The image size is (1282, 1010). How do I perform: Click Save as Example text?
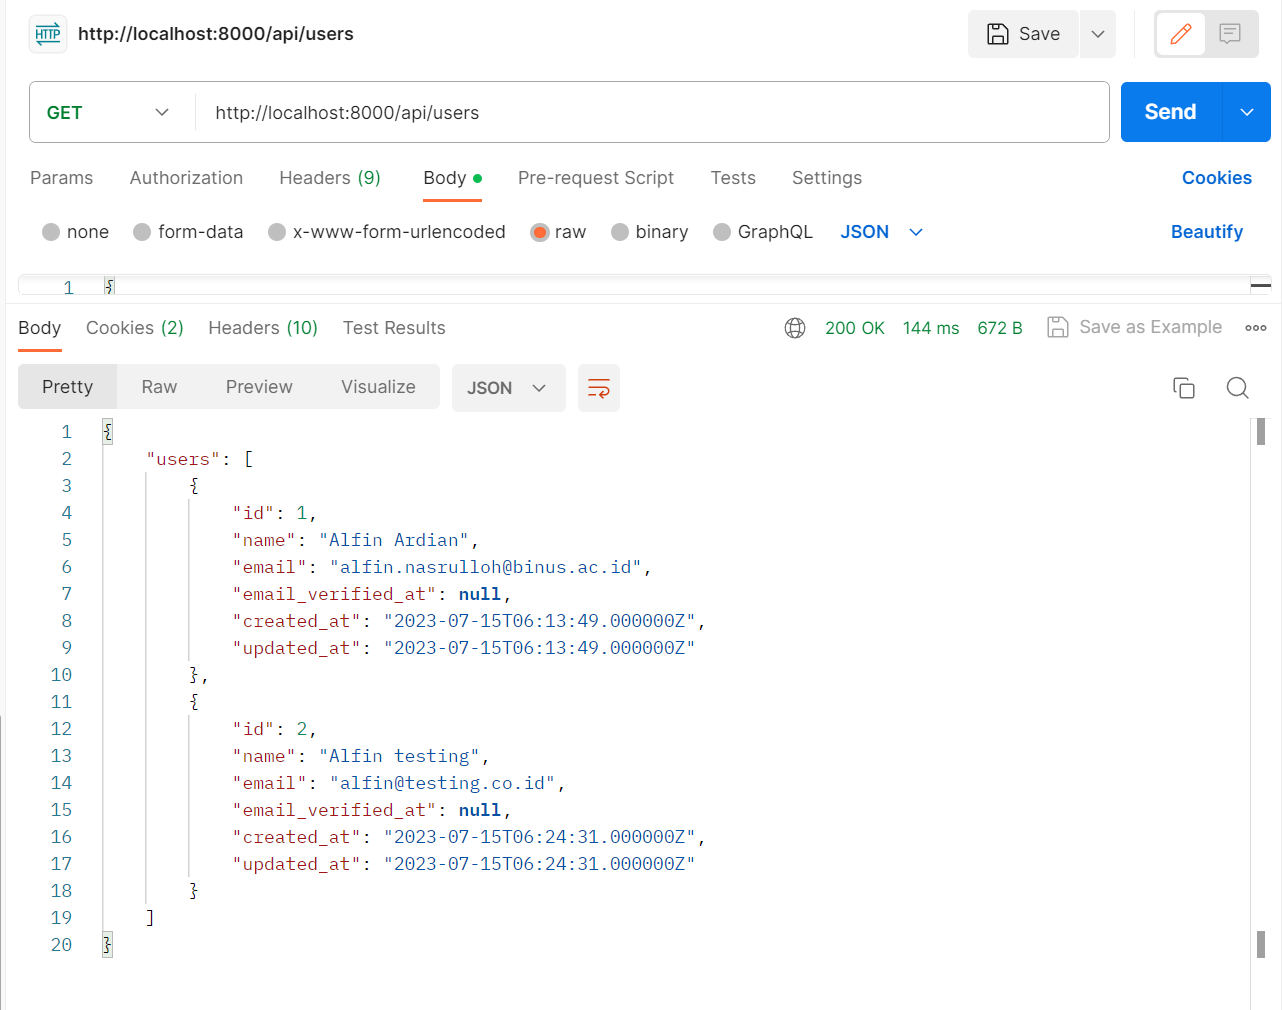tap(1151, 327)
